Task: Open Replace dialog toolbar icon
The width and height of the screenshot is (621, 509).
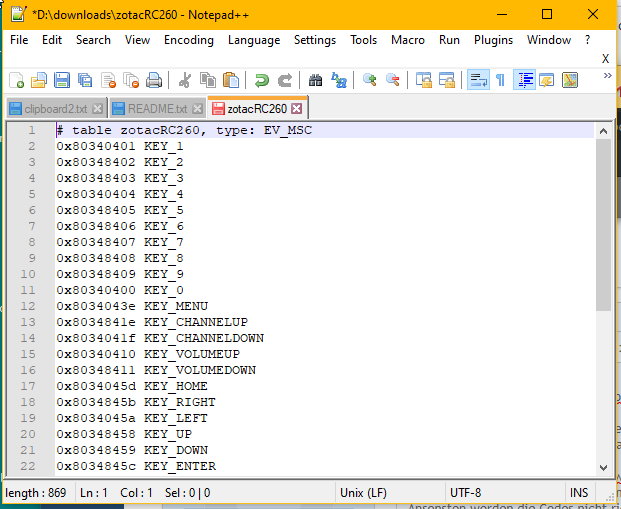Action: coord(339,80)
